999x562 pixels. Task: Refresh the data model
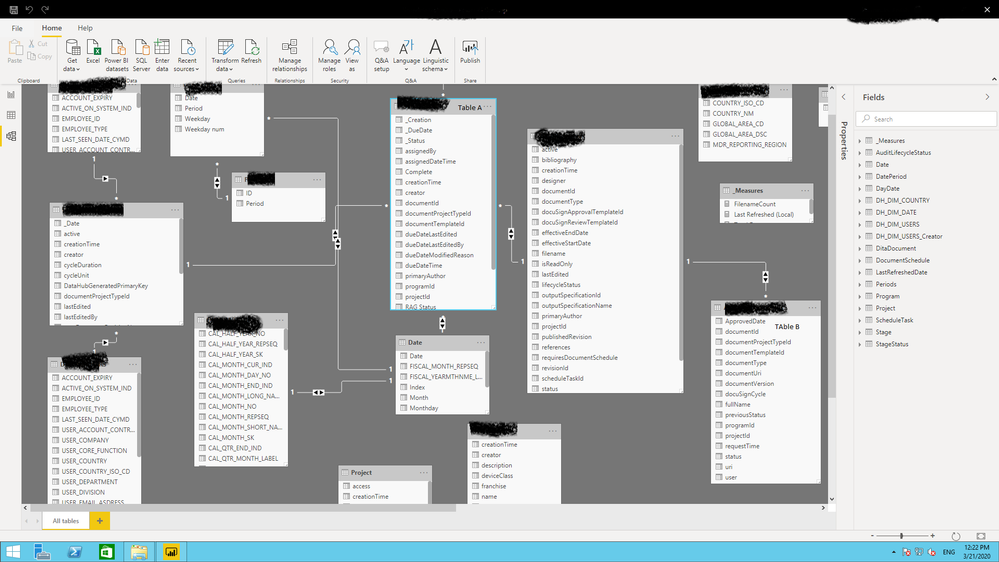(x=251, y=52)
